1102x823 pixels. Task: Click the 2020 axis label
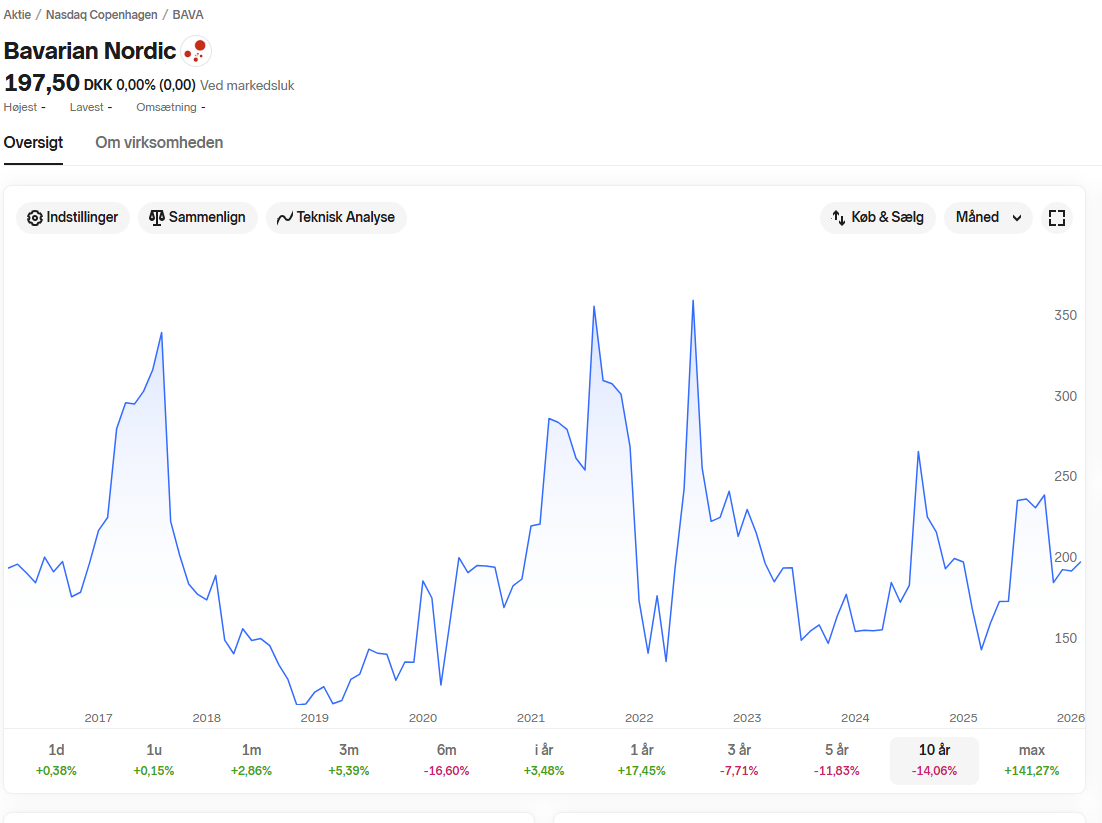(423, 718)
